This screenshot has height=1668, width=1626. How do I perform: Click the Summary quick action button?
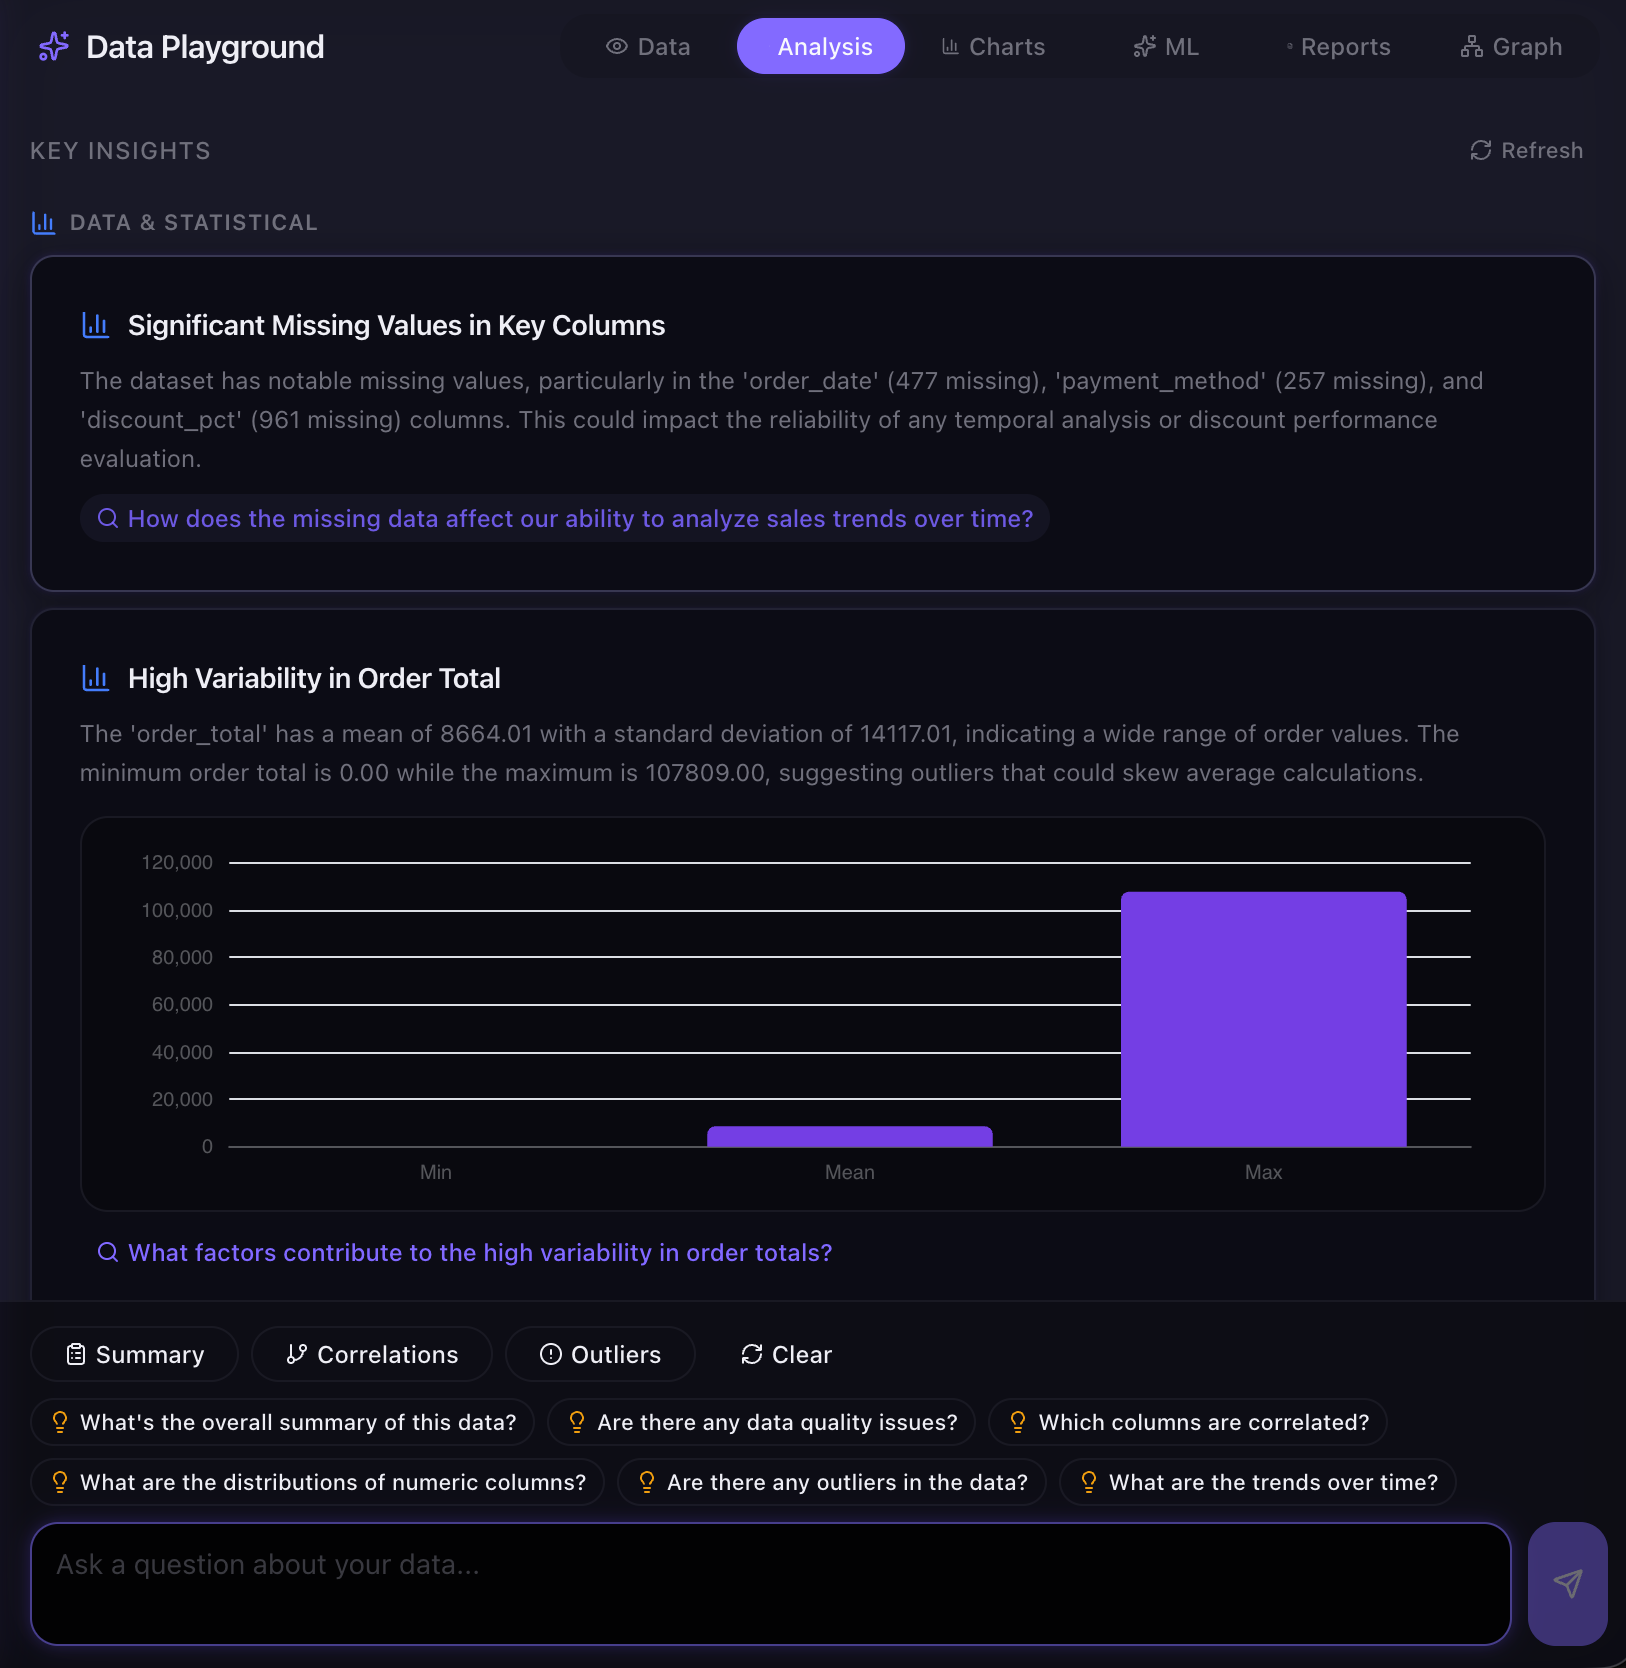tap(135, 1354)
